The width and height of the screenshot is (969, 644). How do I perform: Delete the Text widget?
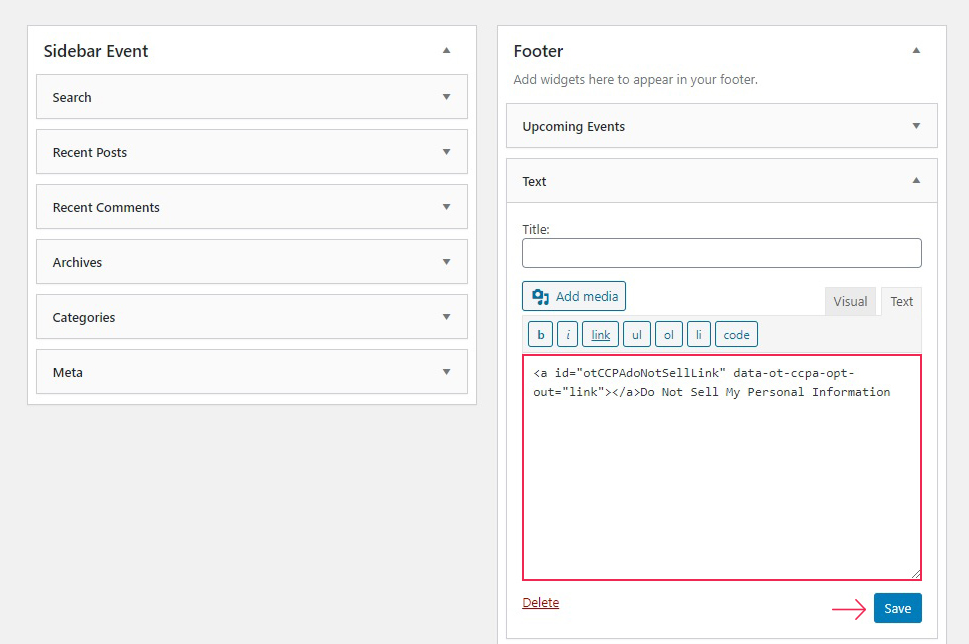tap(540, 603)
